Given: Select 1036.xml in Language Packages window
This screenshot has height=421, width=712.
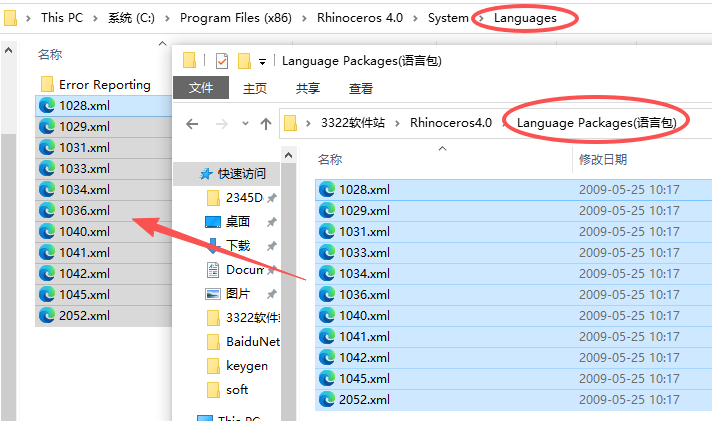Looking at the screenshot, I should point(513,294).
